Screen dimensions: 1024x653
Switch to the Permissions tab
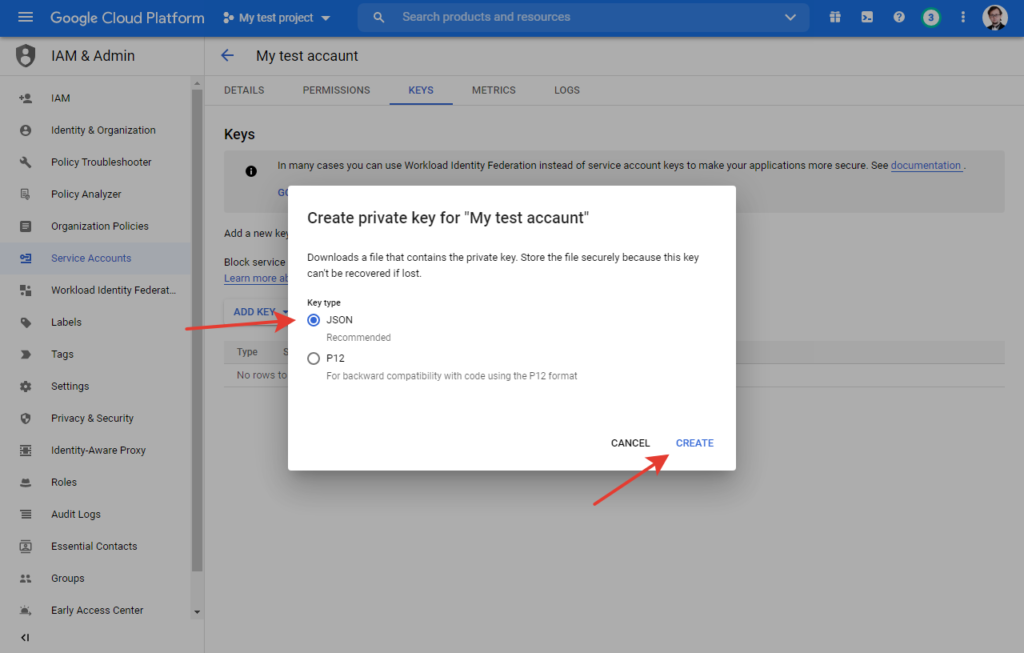(336, 90)
